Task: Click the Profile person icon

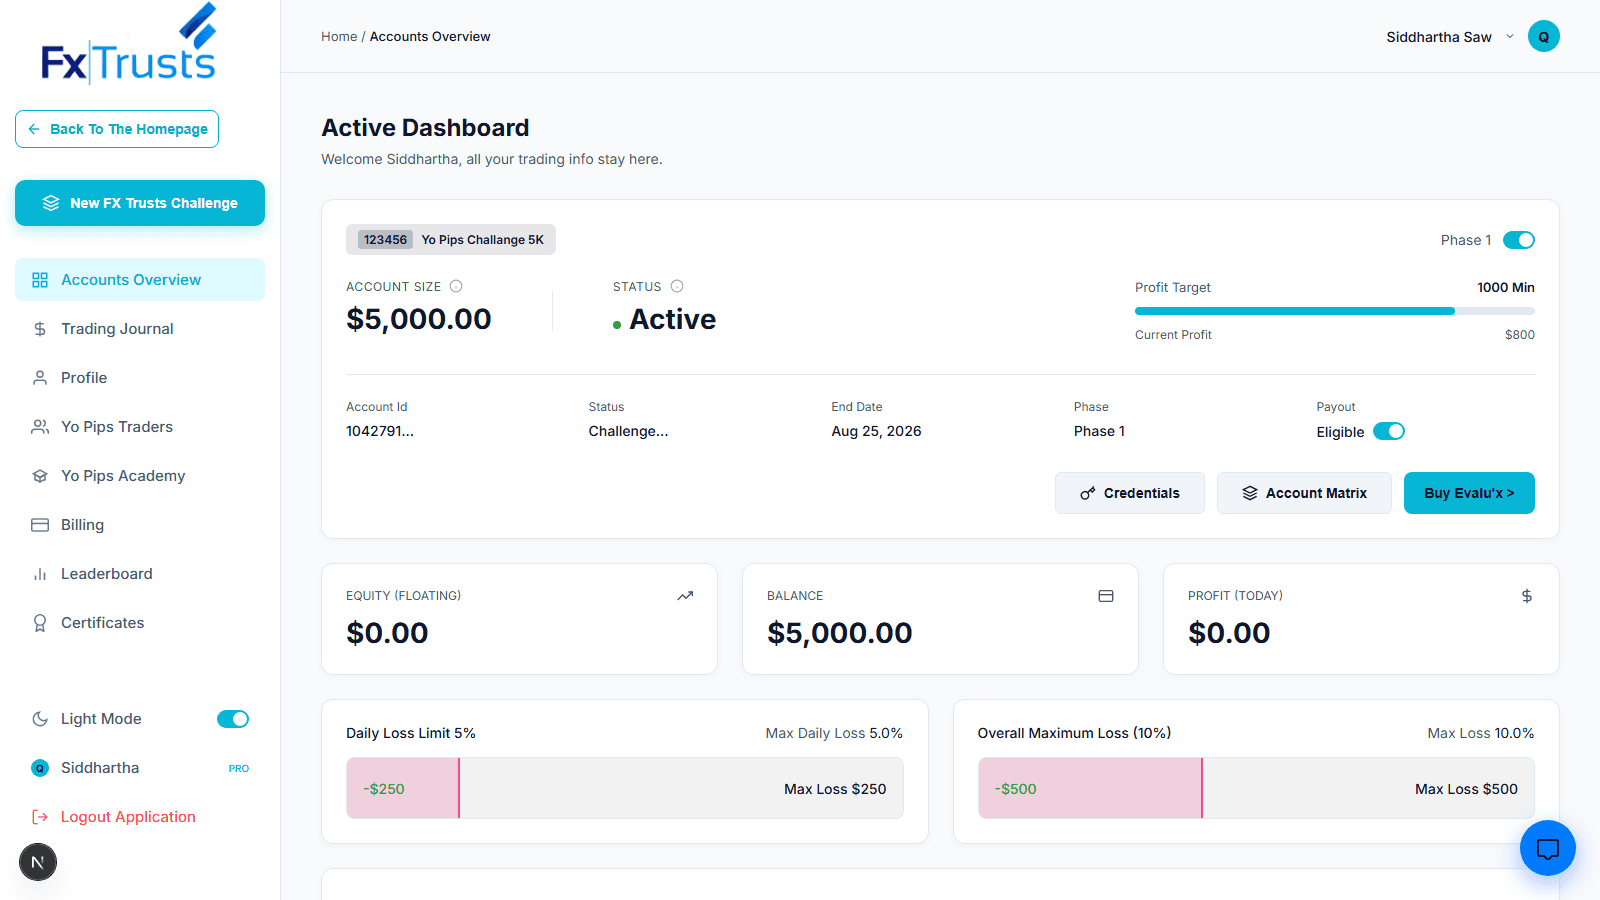Action: [x=40, y=377]
